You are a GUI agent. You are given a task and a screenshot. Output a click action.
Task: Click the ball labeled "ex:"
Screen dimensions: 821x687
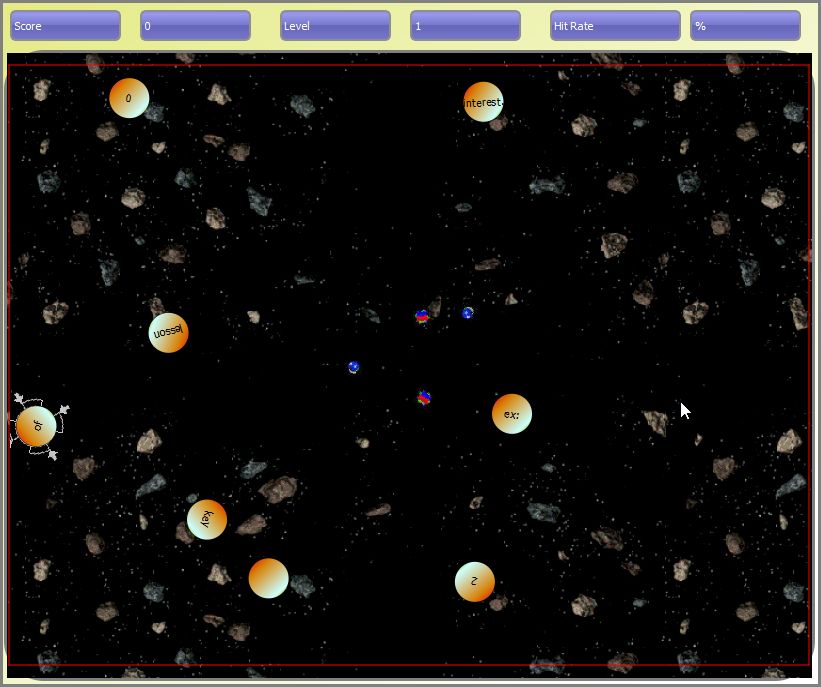(512, 412)
